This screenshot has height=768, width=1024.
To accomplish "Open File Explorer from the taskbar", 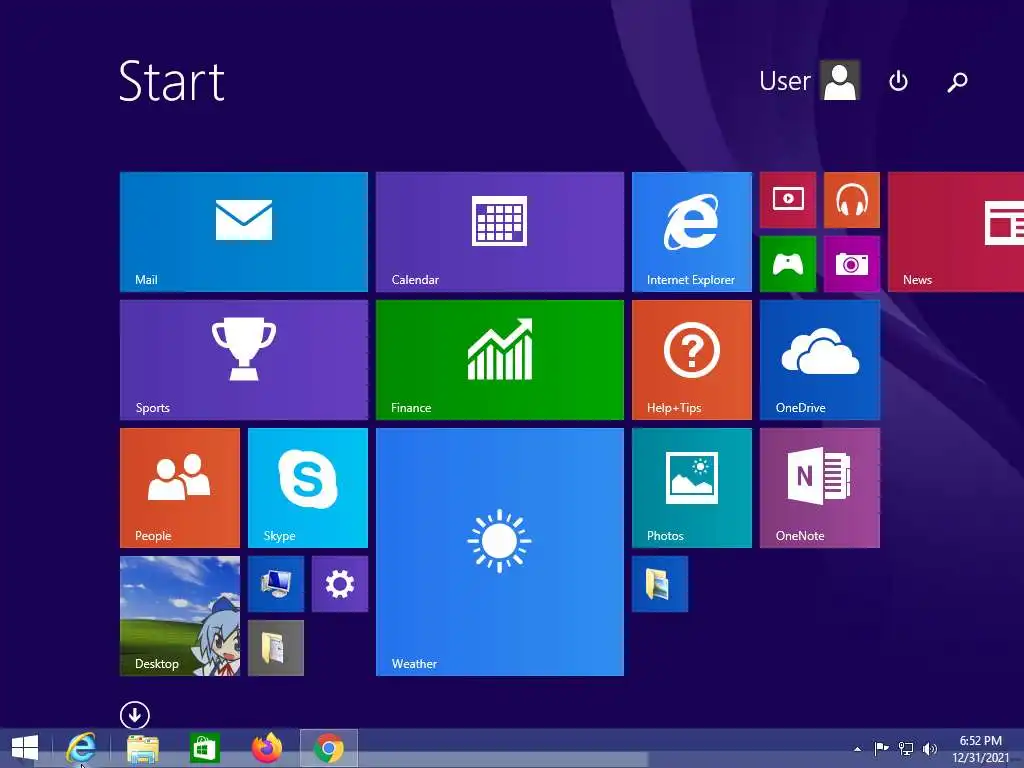I will coord(142,748).
